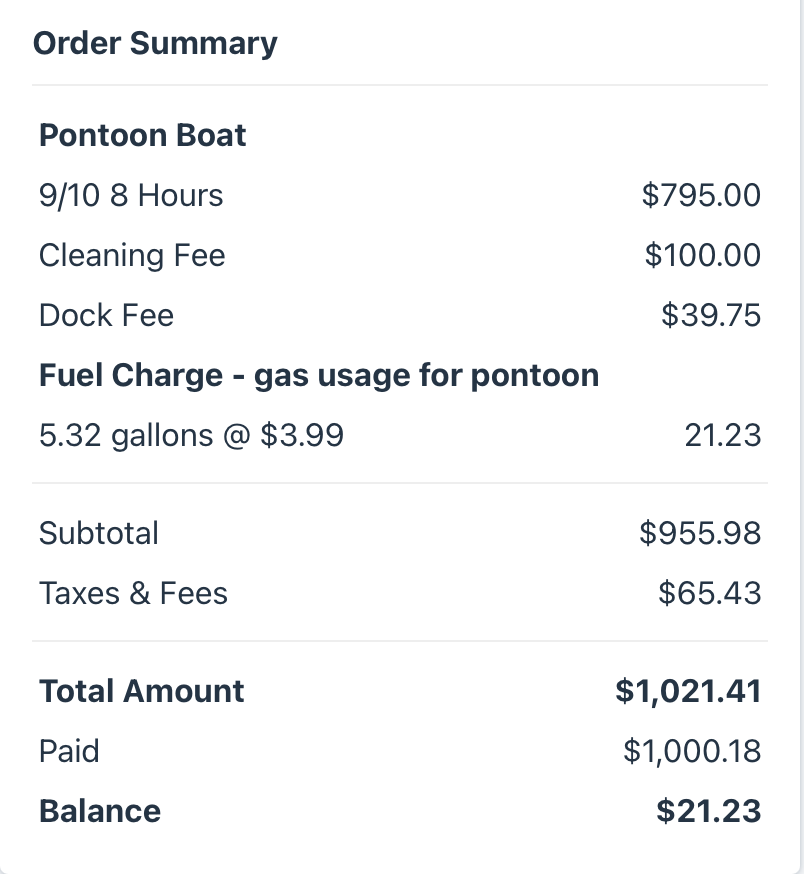804x874 pixels.
Task: Click the $1,021.41 total value
Action: [x=688, y=691]
